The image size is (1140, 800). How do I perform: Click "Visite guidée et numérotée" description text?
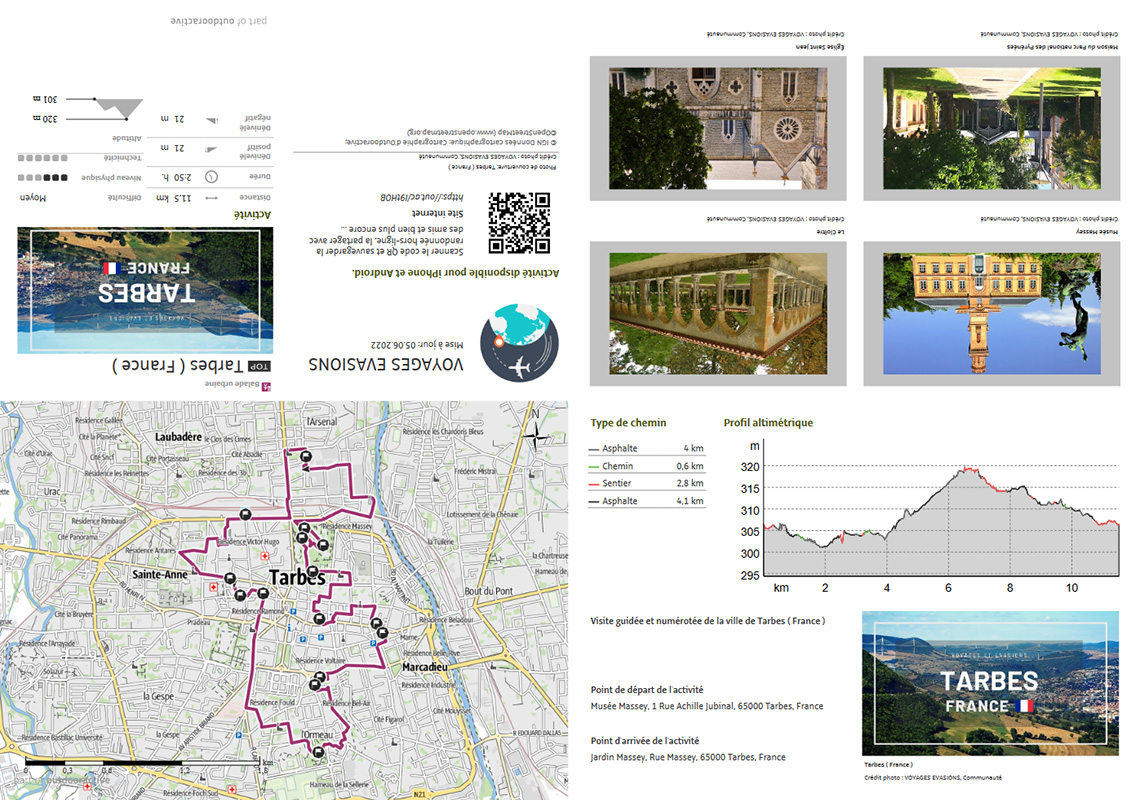click(x=707, y=621)
